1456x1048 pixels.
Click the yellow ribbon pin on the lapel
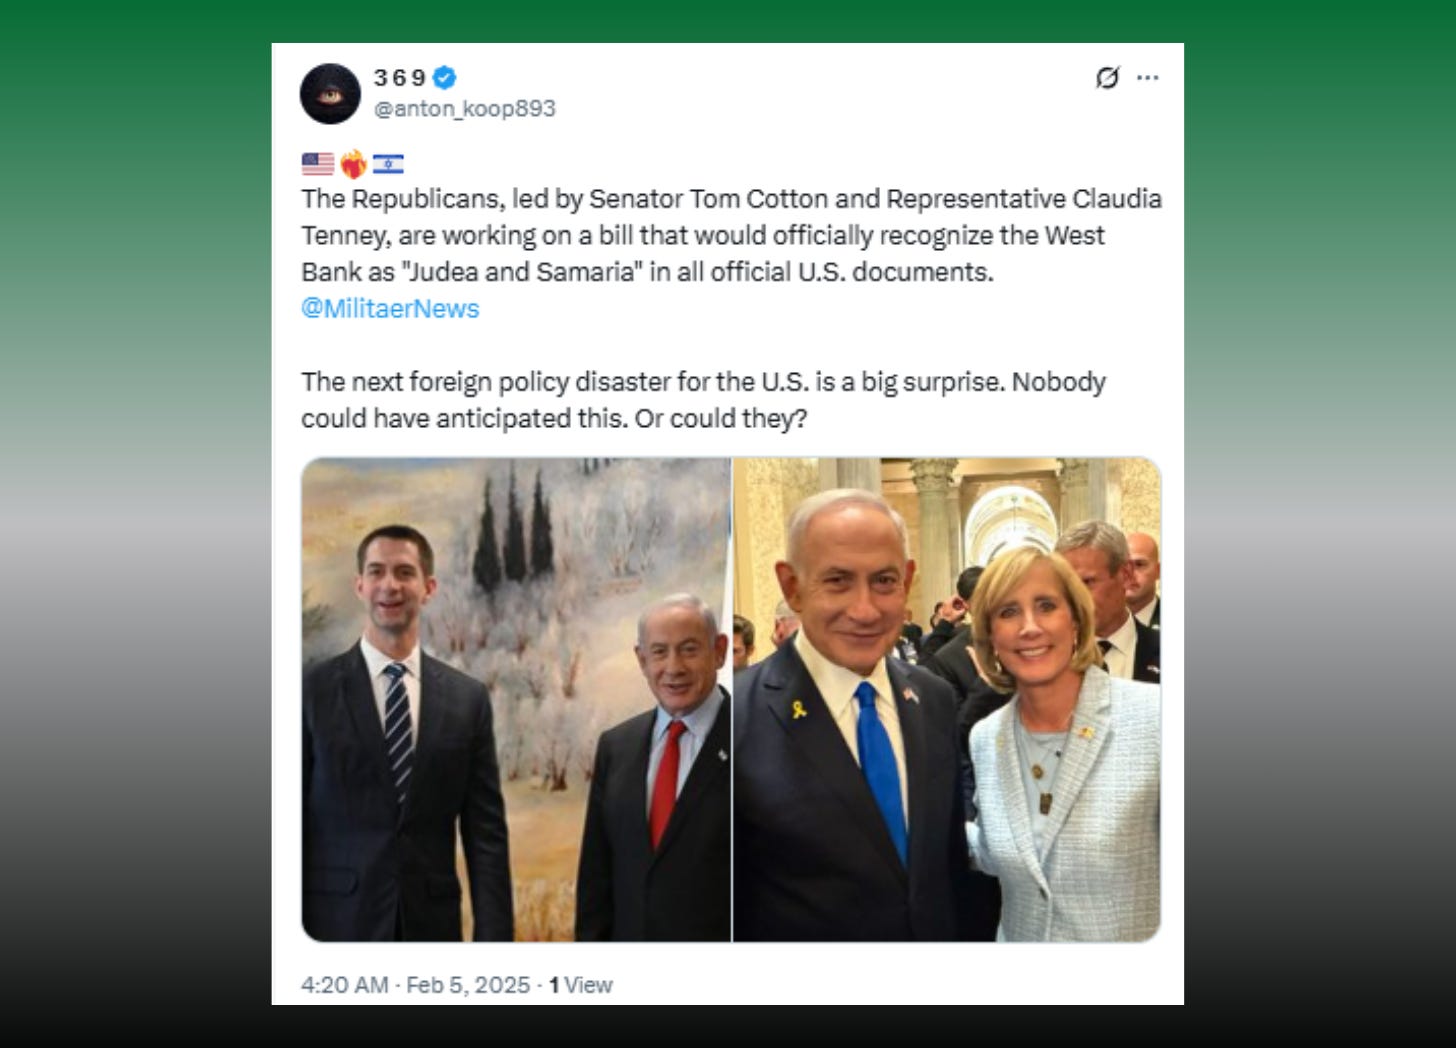click(799, 709)
